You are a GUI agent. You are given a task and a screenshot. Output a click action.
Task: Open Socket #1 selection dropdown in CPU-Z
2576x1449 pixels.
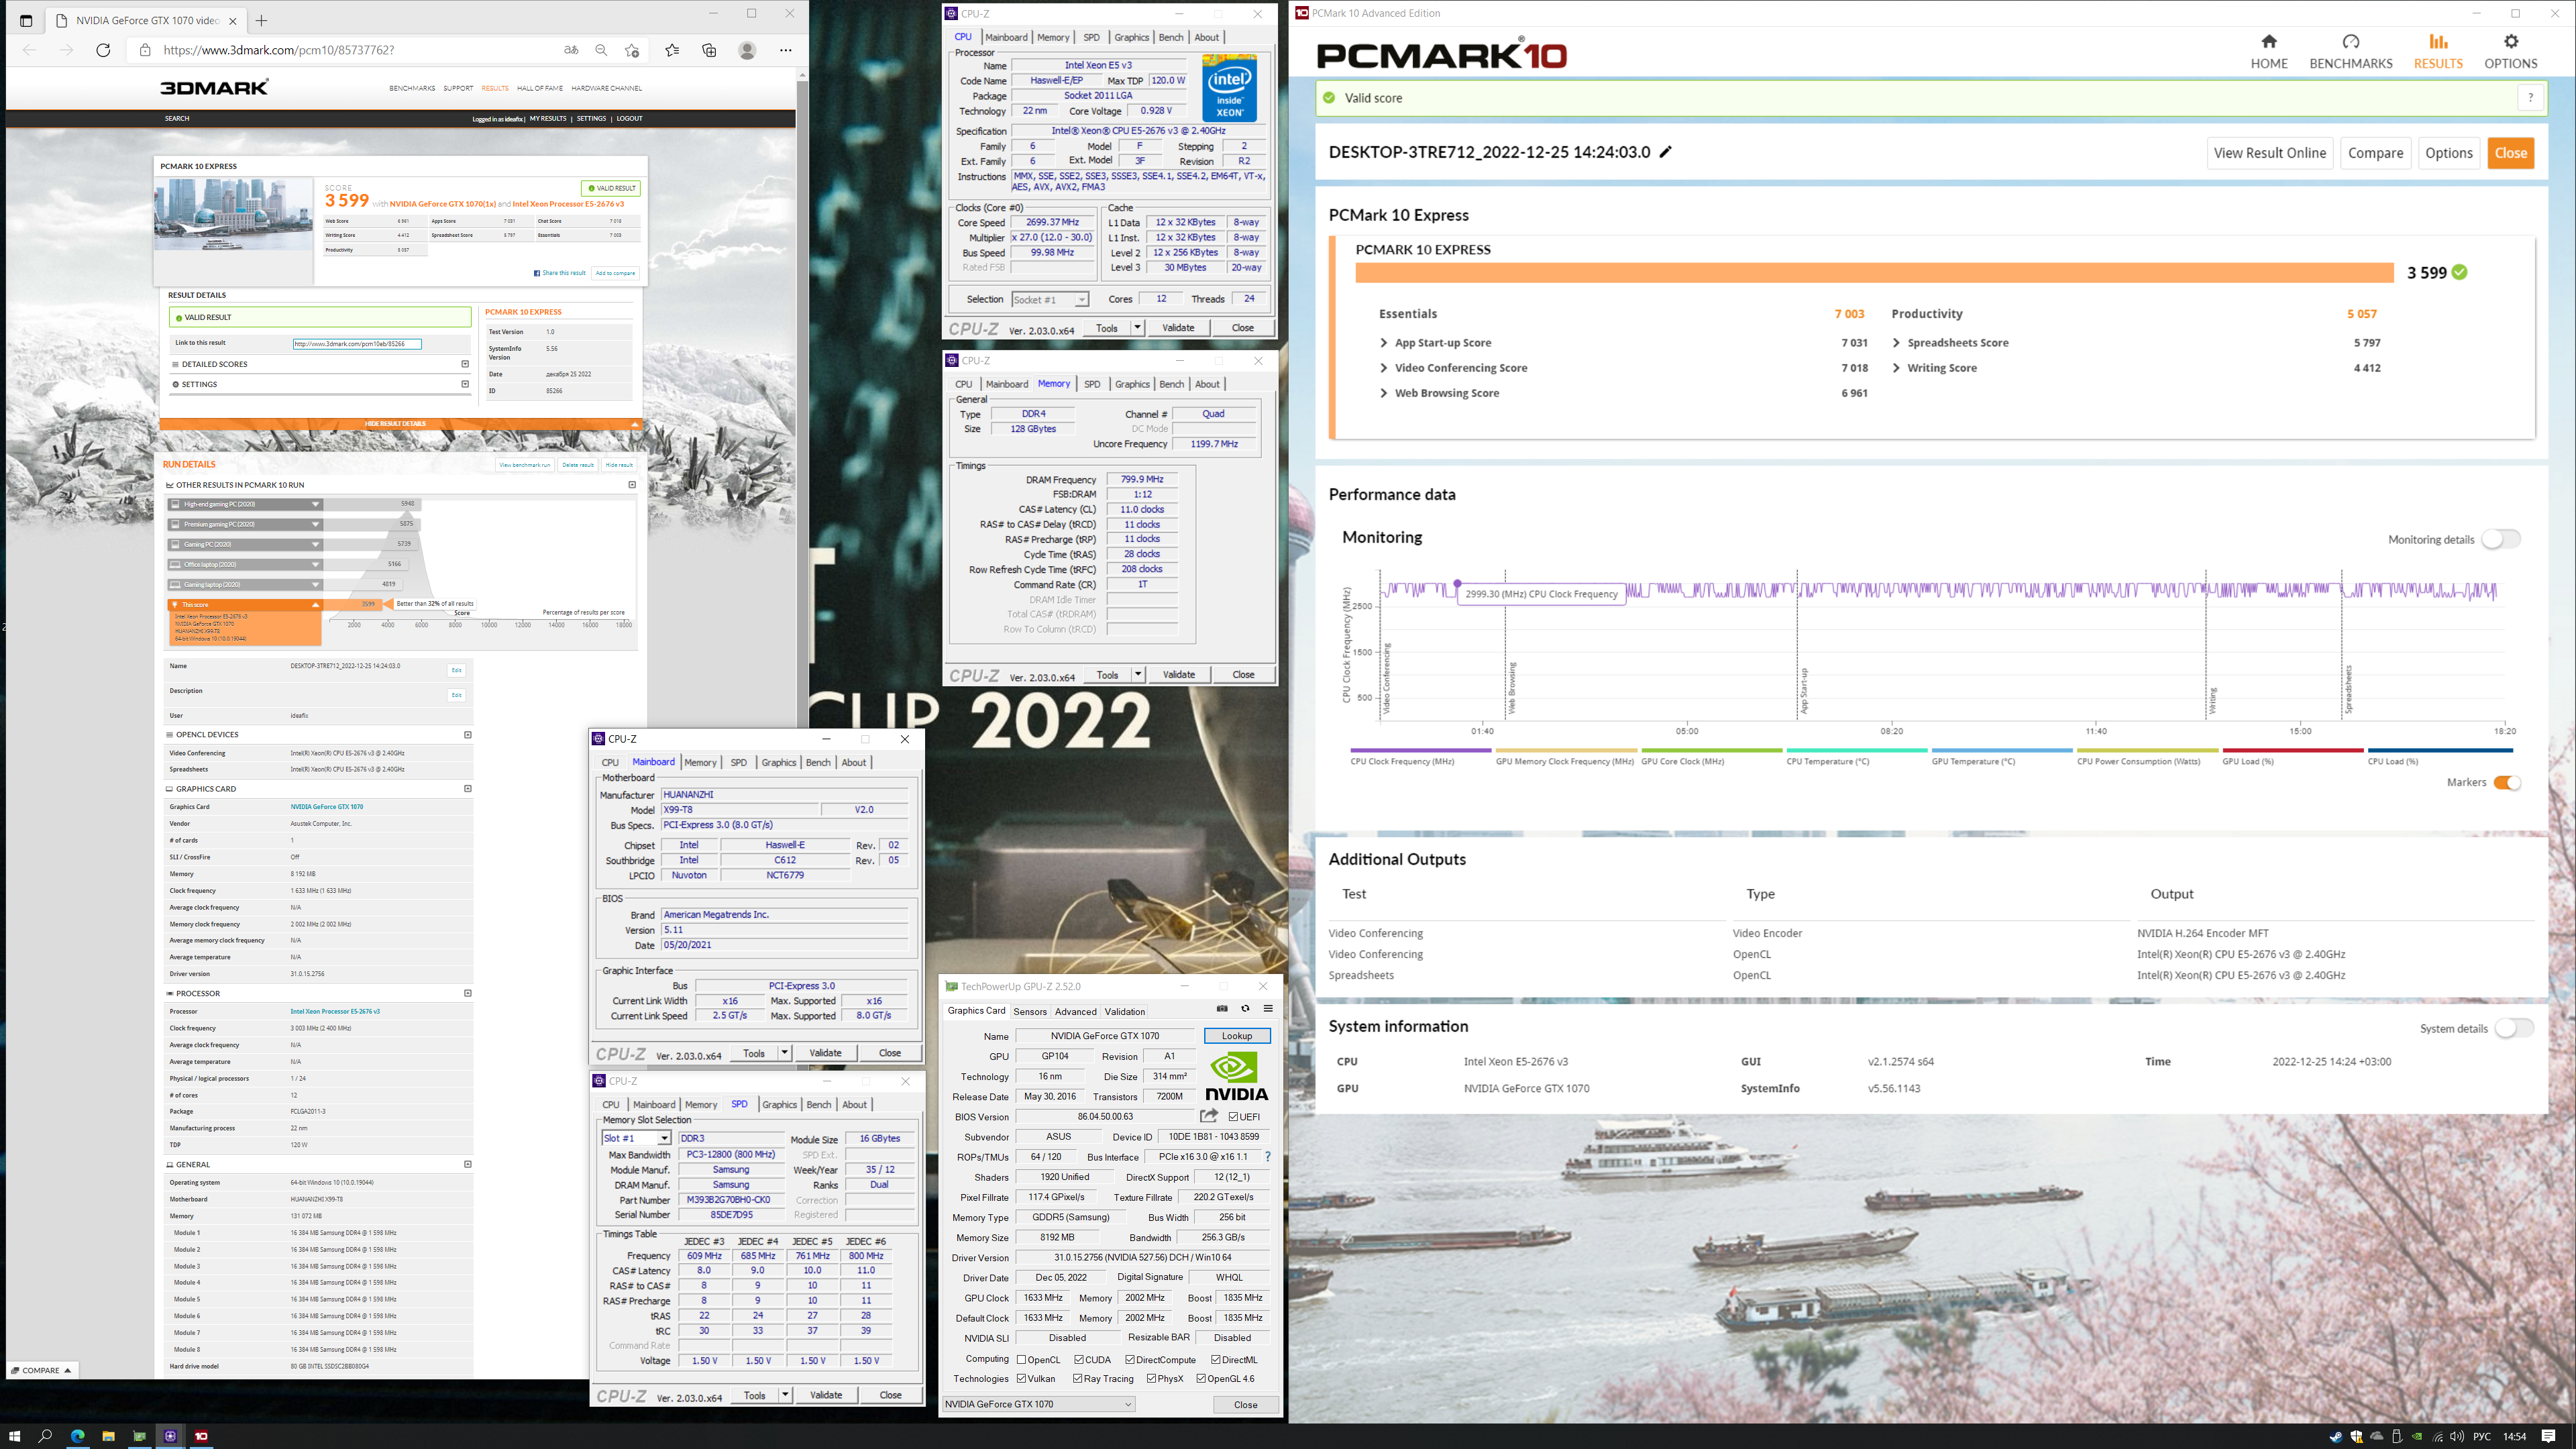click(1049, 300)
